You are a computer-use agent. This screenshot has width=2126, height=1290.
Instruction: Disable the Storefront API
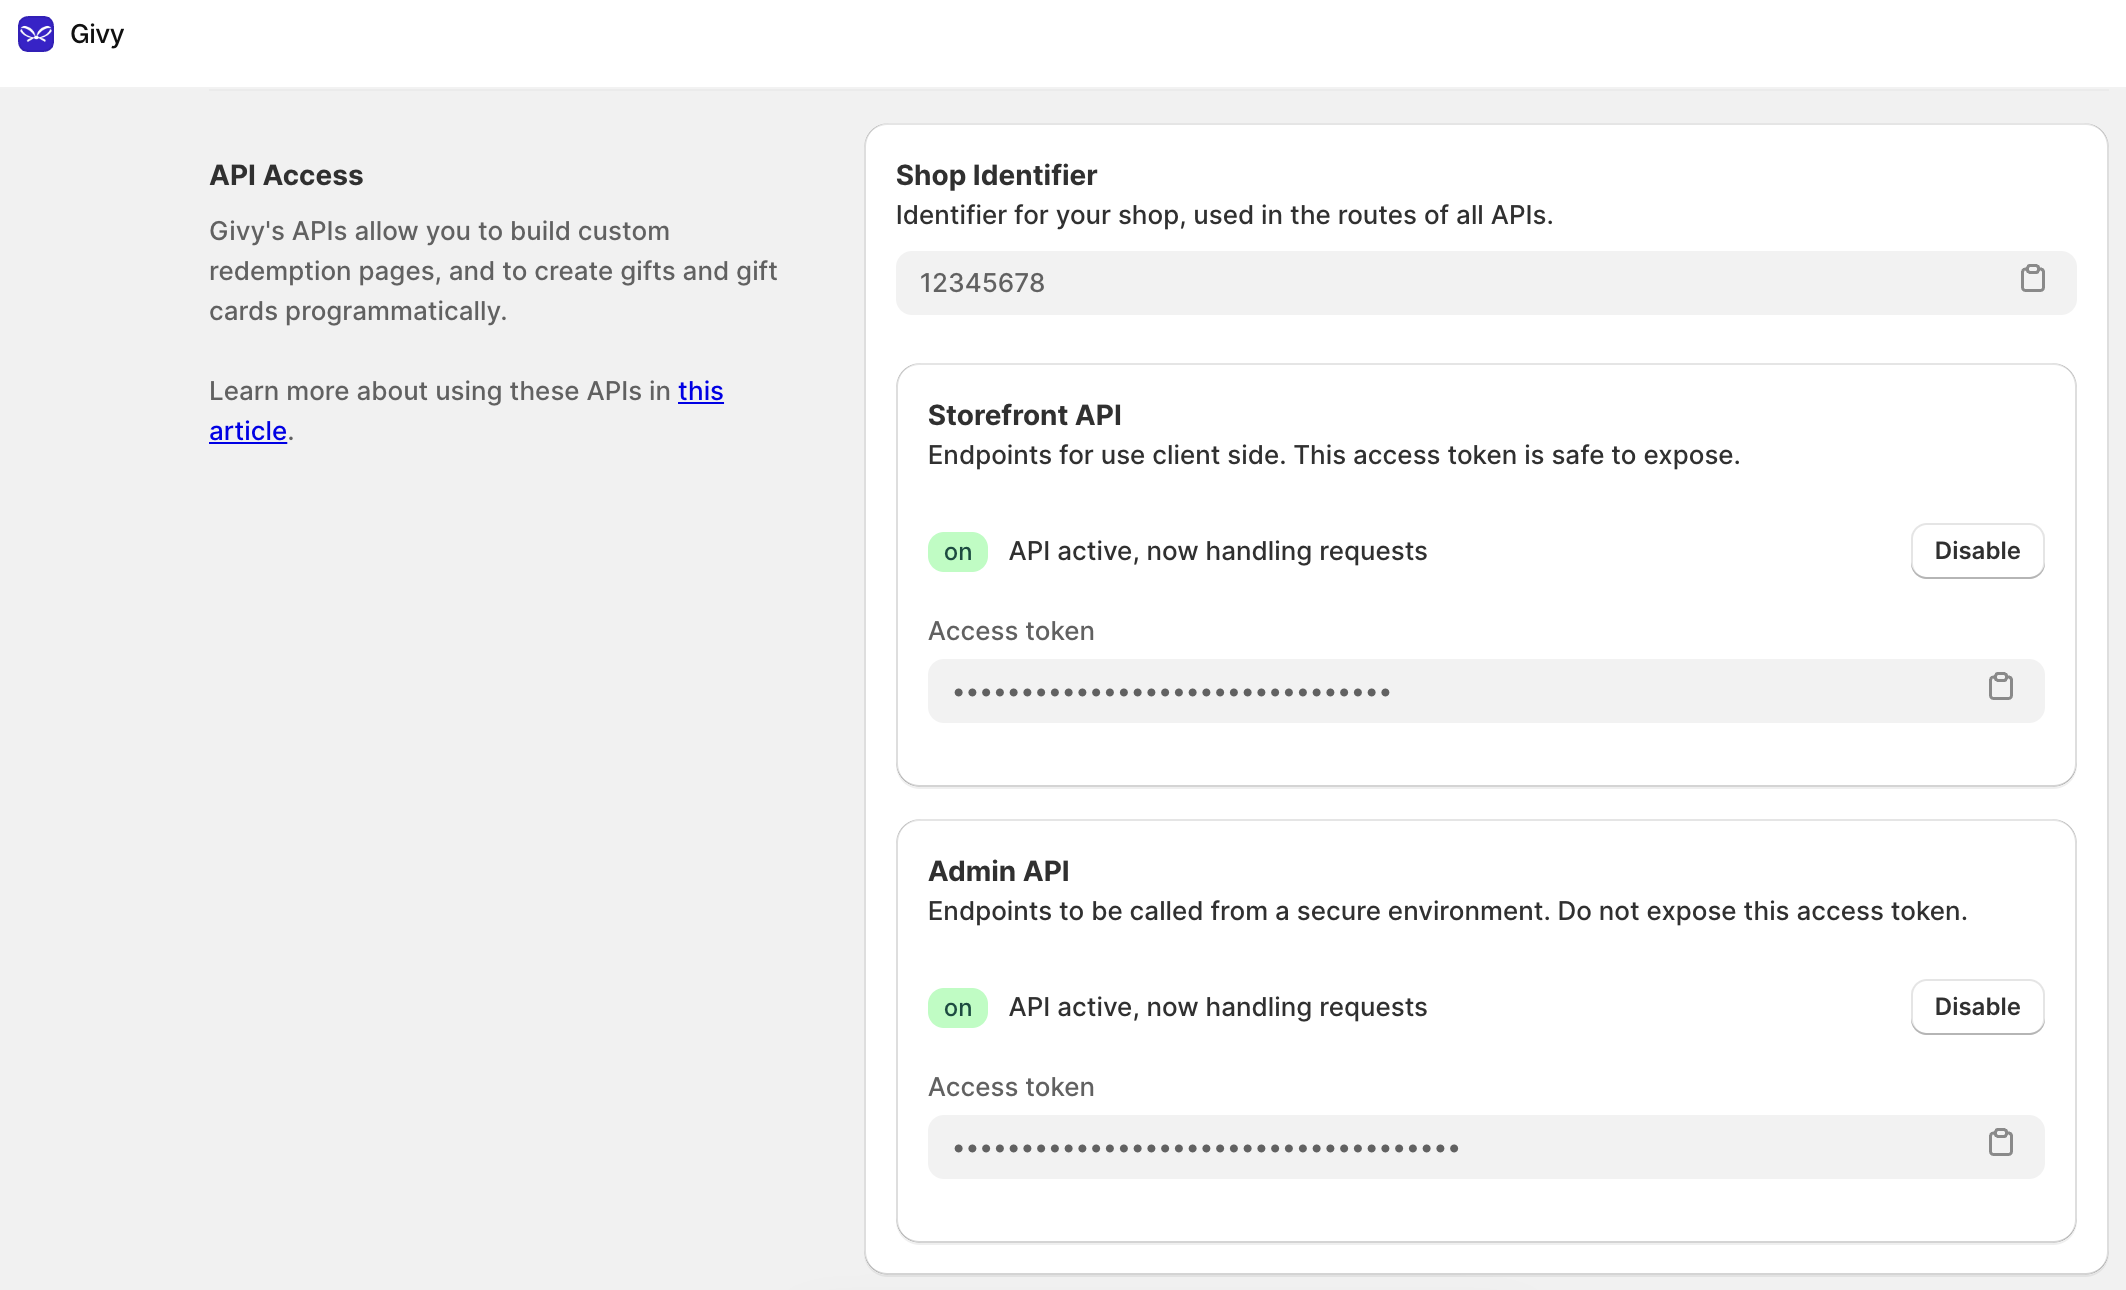[1977, 551]
